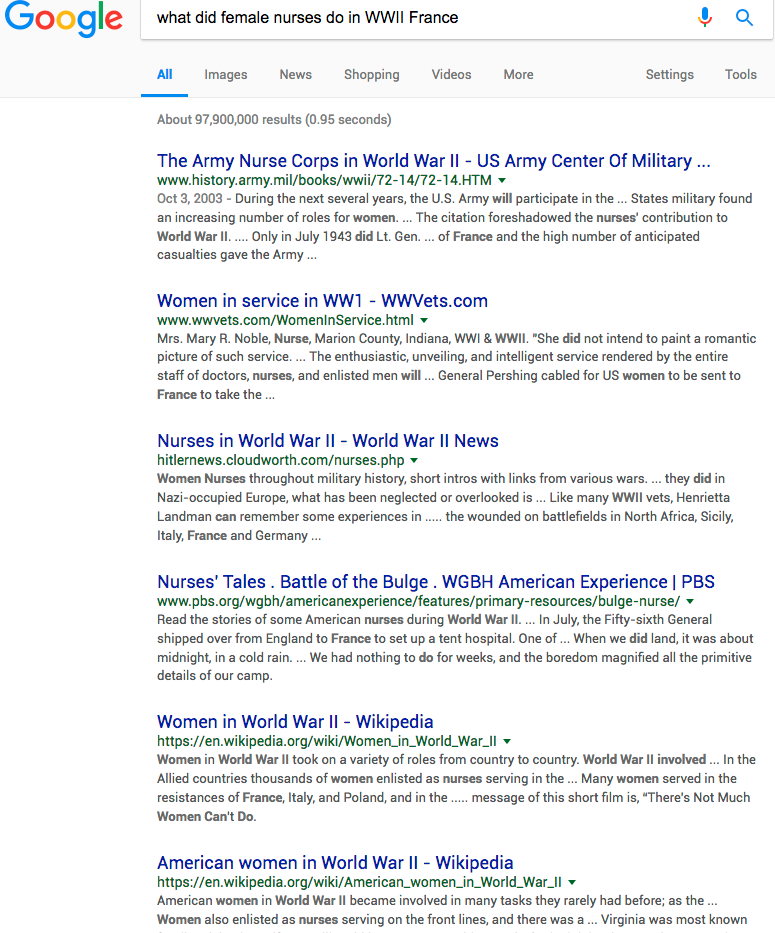Open The Army Nurse Corps in World War II result
The image size is (775, 933).
pyautogui.click(x=433, y=161)
